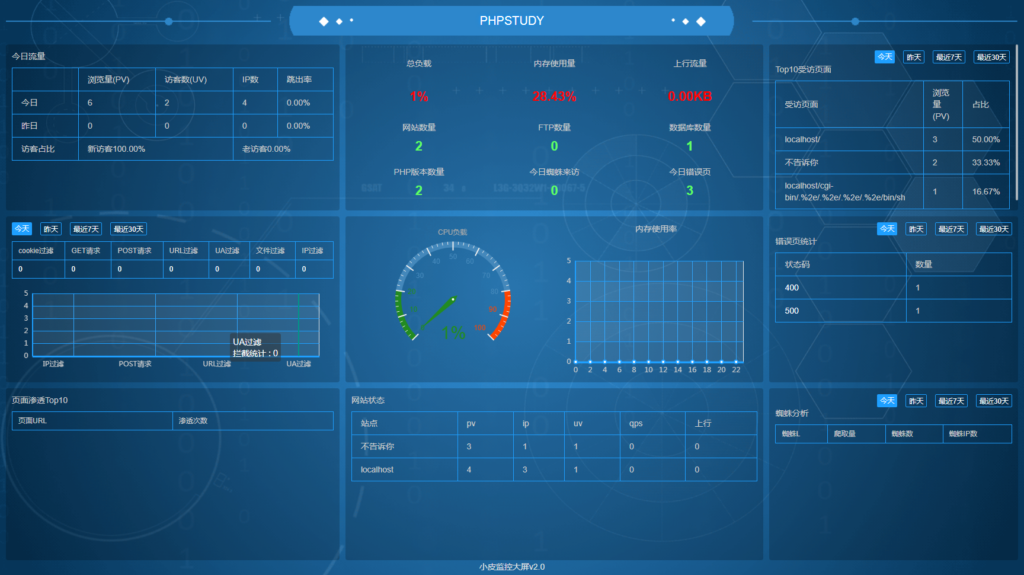Viewport: 1024px width, 575px height.
Task: Select 昨天 tab in Top10受访页面 panel
Action: (x=914, y=57)
